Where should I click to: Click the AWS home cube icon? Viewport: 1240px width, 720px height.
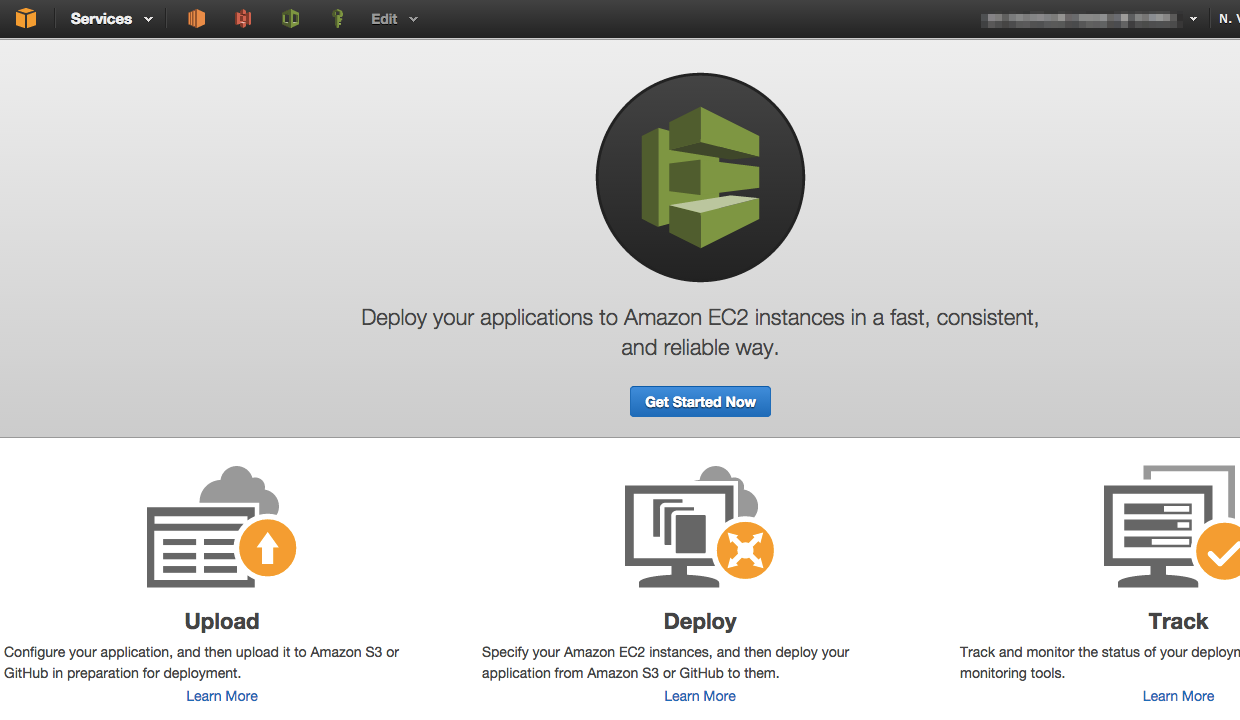27,18
